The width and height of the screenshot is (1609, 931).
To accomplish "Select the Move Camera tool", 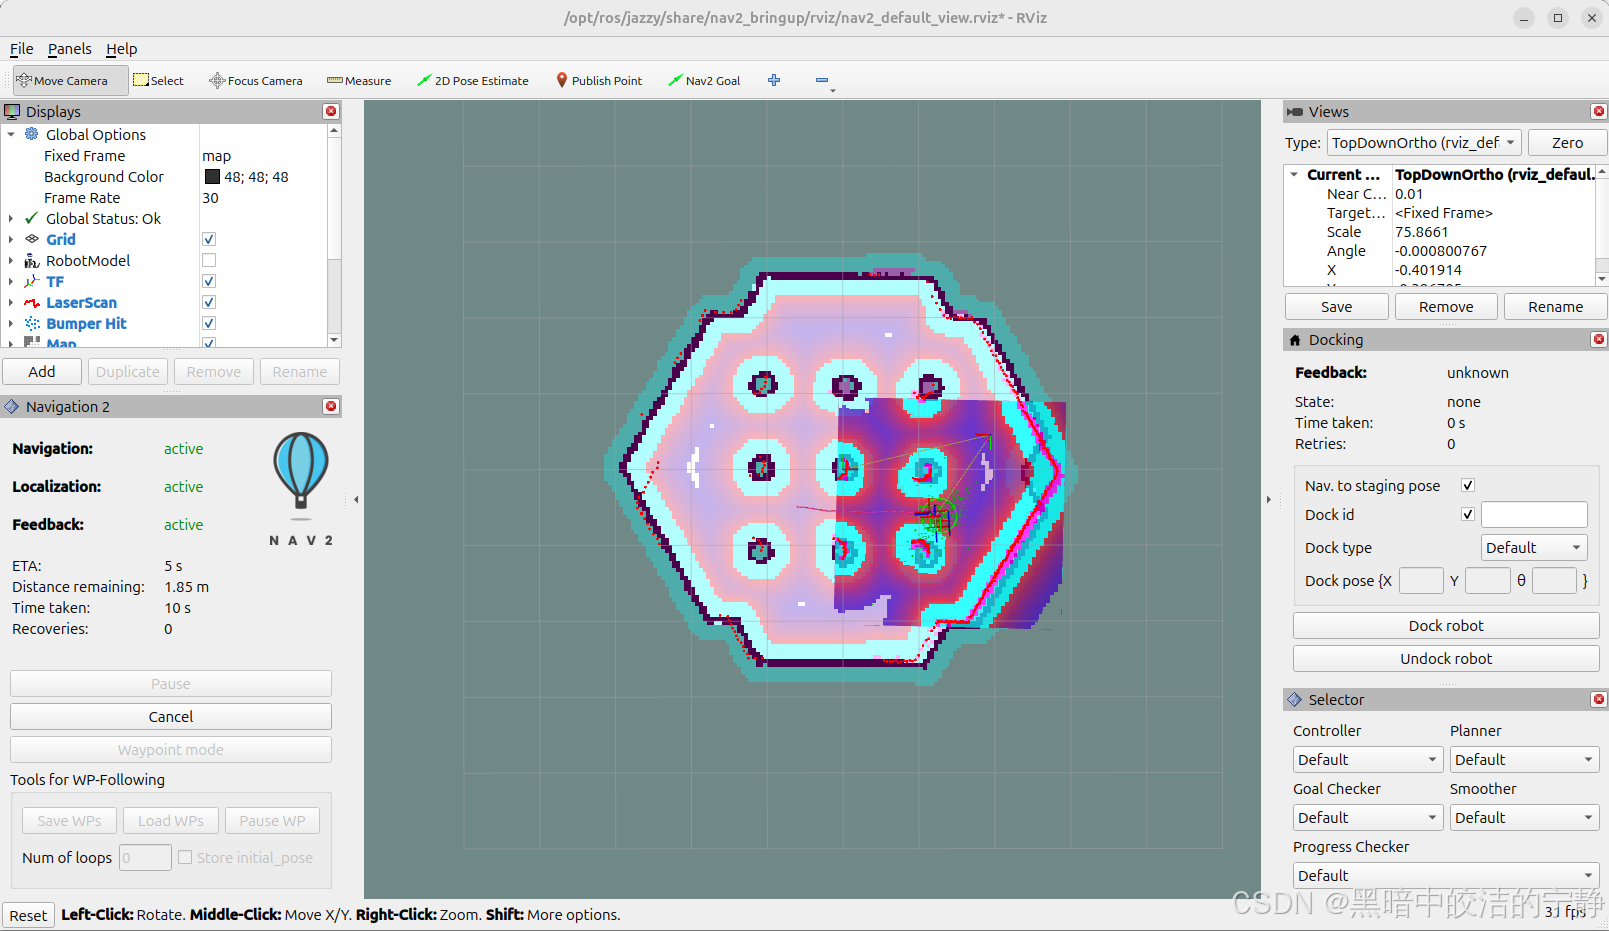I will 70,81.
